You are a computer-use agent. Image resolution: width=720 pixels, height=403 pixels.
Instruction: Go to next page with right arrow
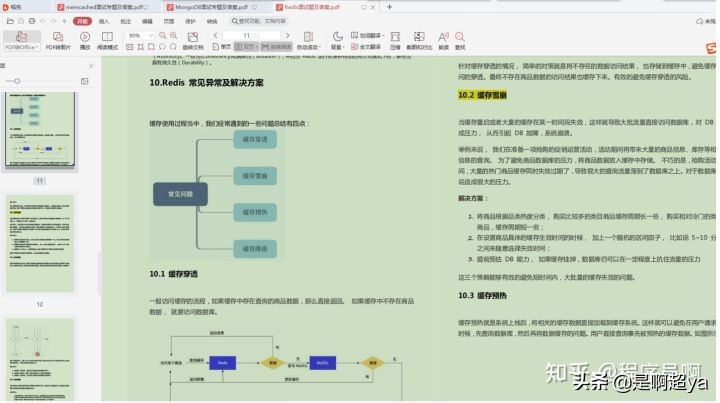click(x=287, y=35)
